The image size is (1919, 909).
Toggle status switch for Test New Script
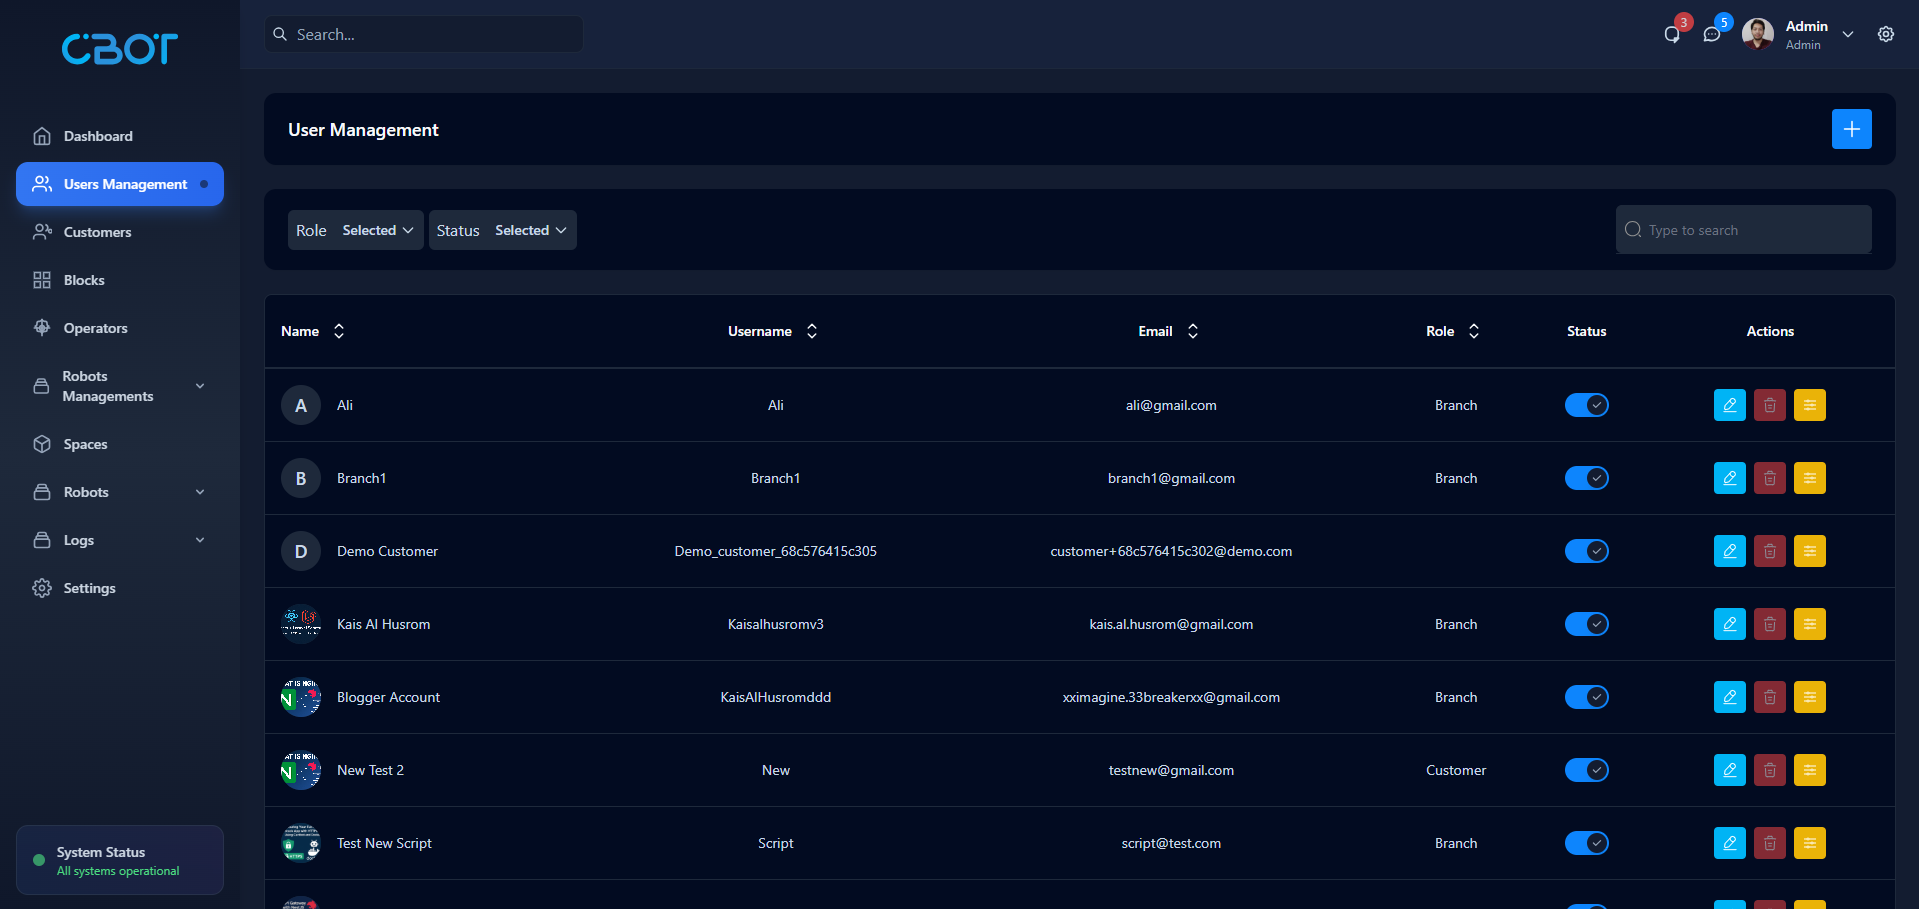point(1586,843)
